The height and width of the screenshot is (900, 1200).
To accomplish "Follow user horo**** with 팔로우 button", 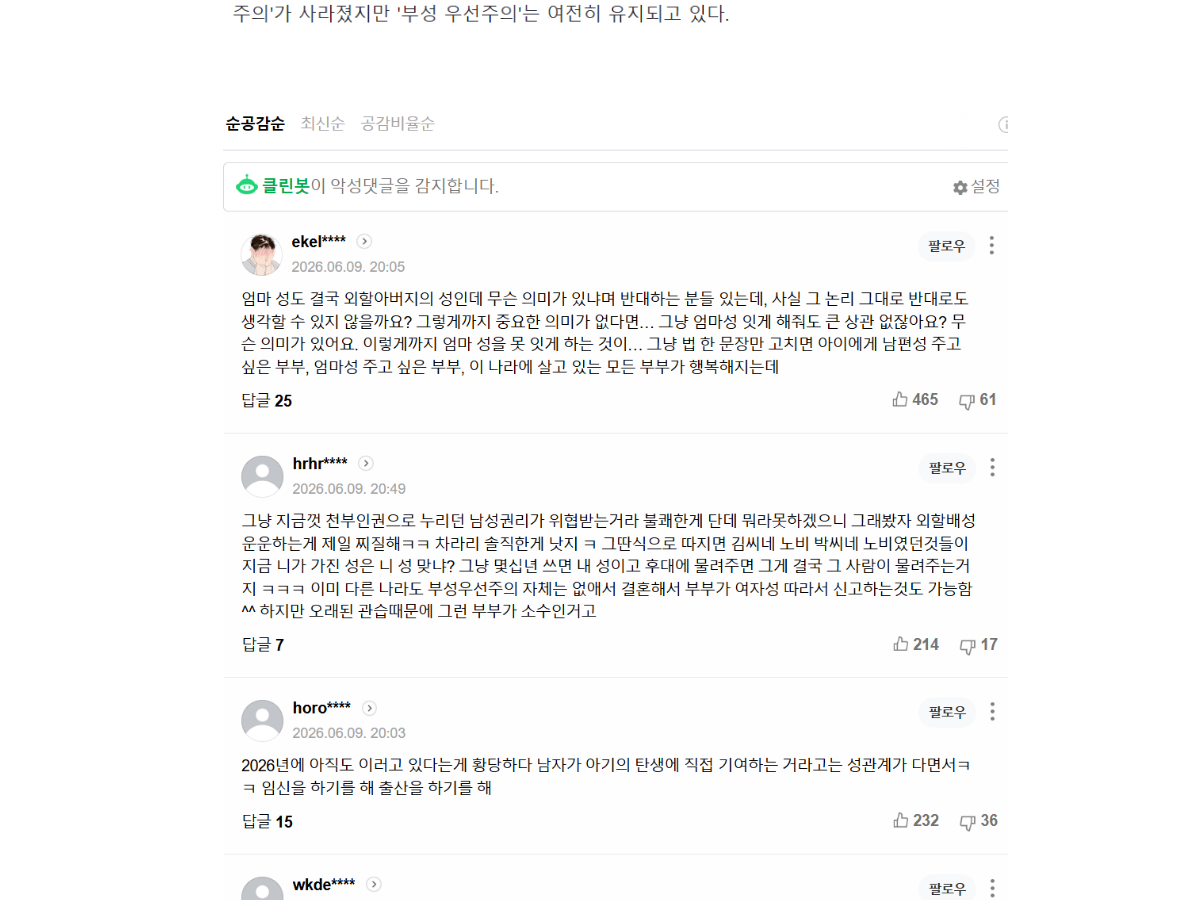I will pyautogui.click(x=947, y=712).
